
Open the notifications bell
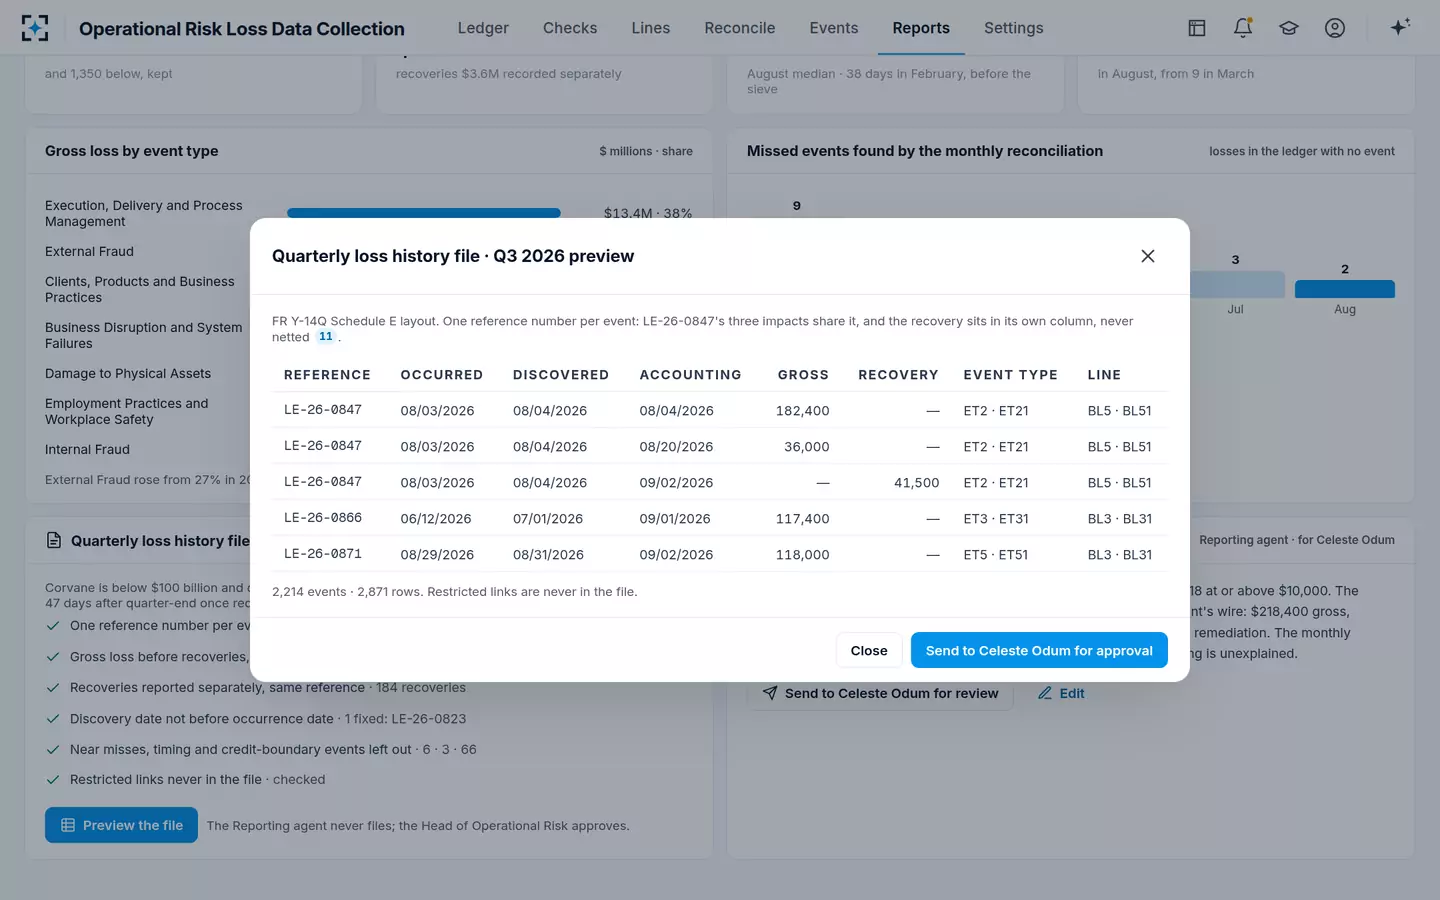tap(1243, 28)
